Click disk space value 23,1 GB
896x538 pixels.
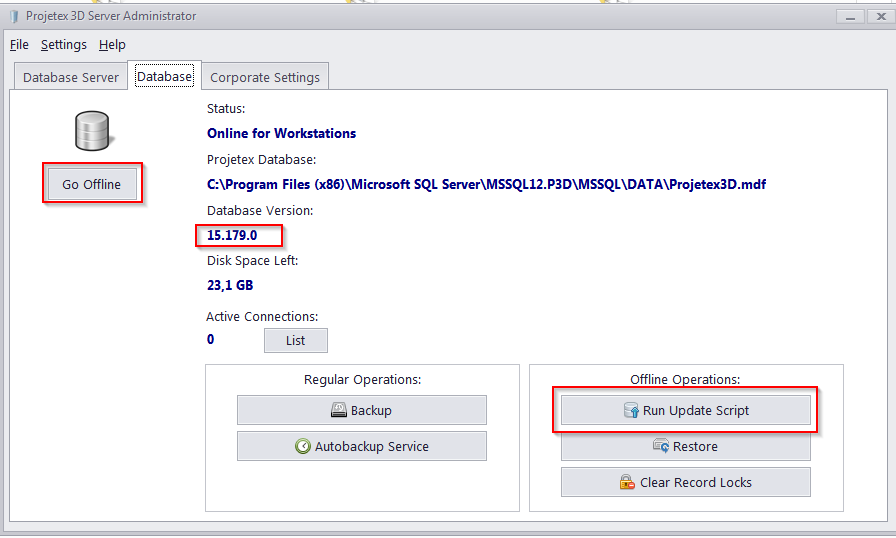pyautogui.click(x=230, y=285)
